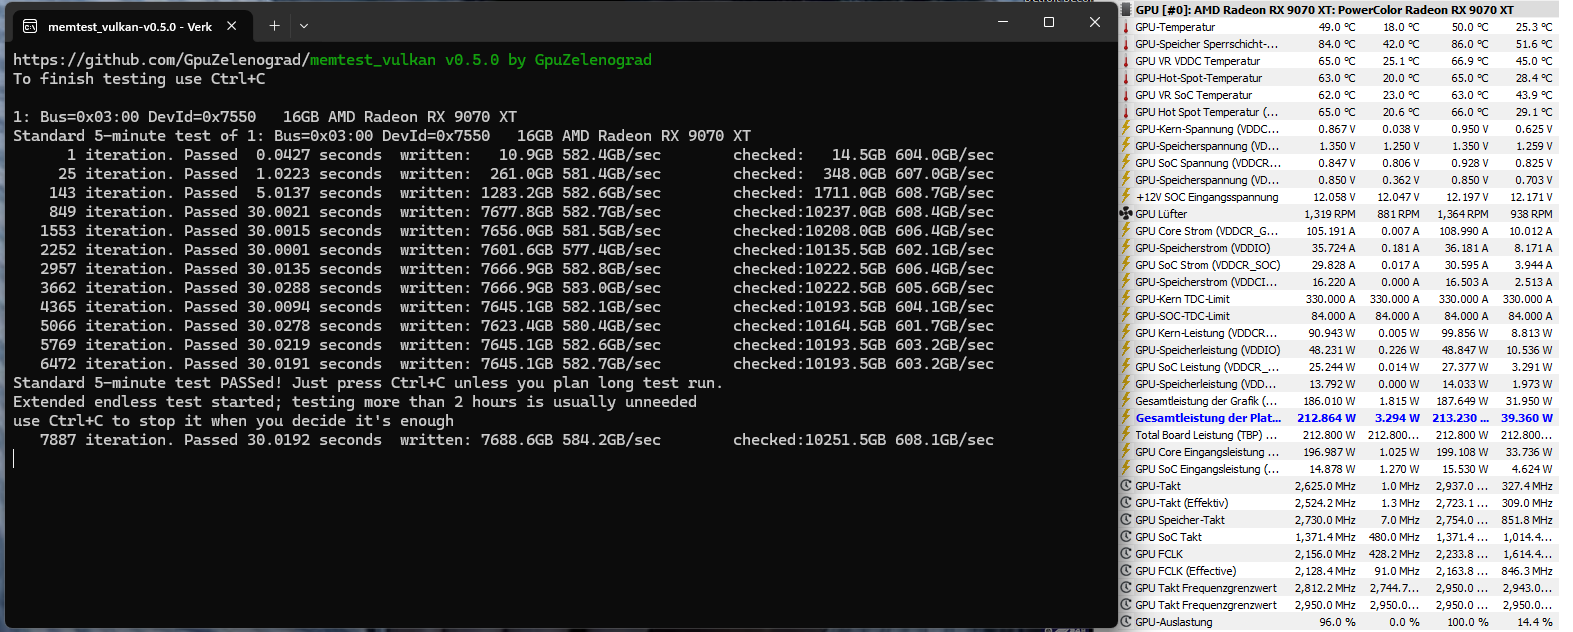The image size is (1573, 632).
Task: Click bolt icon beside GPU-Speicherstrom (VDDIO)
Action: click(x=1126, y=248)
